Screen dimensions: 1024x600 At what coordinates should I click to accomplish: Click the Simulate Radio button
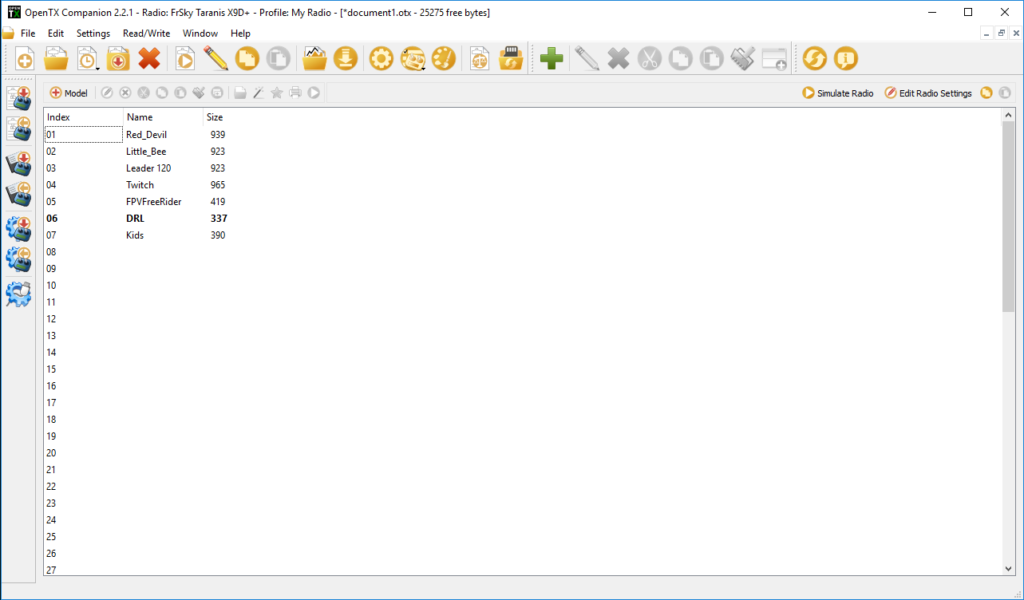[x=838, y=93]
